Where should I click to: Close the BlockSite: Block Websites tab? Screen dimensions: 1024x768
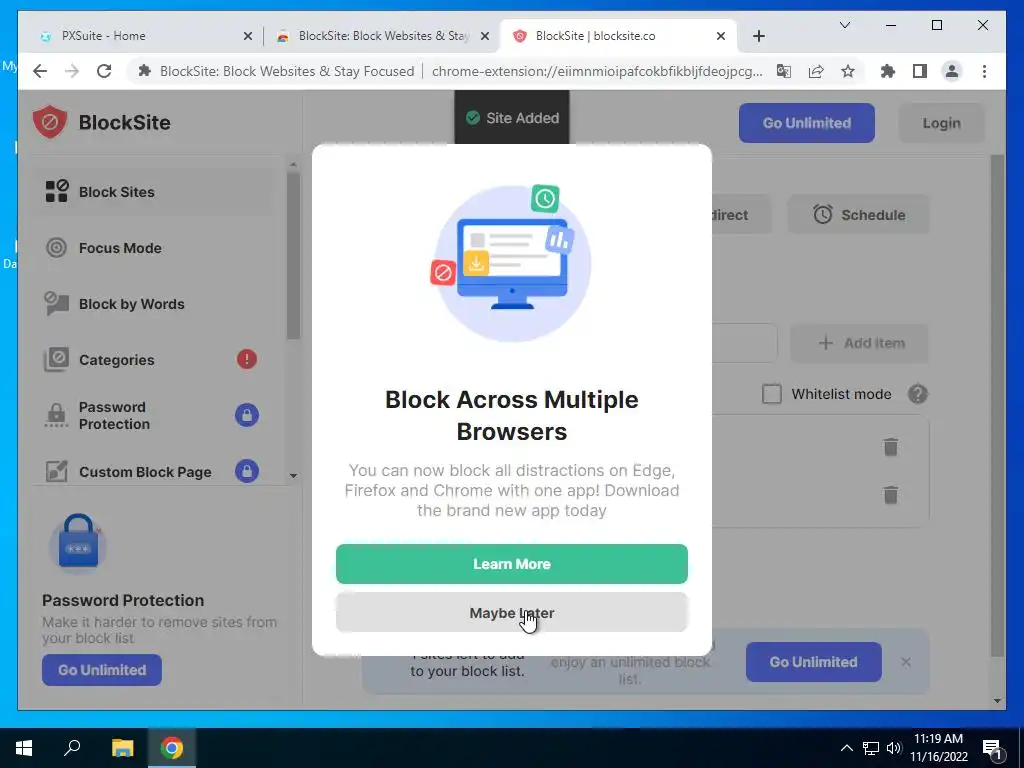point(485,36)
